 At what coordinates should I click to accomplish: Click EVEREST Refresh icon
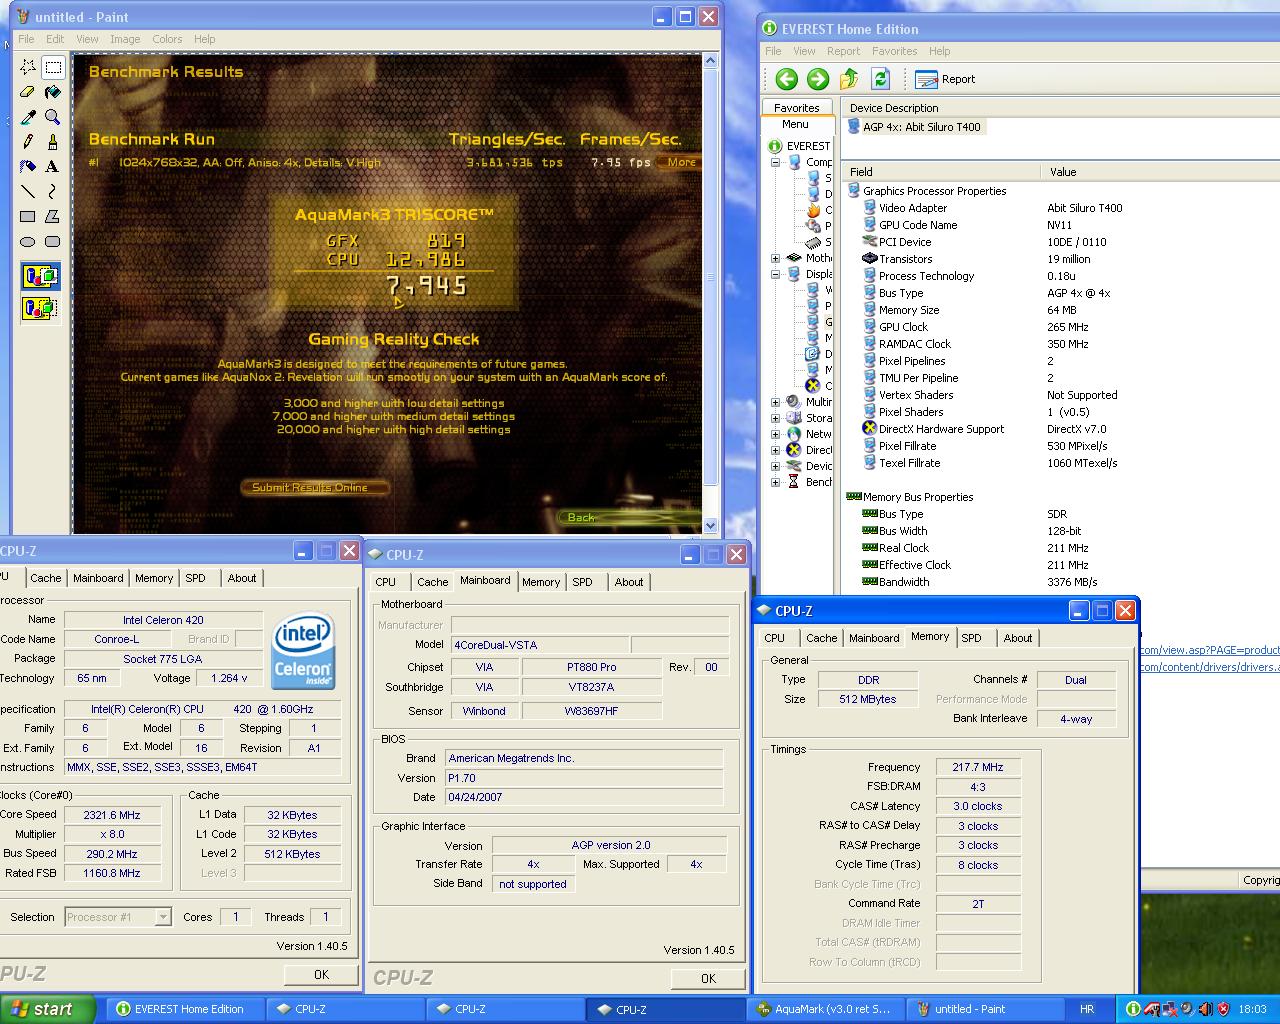tap(880, 79)
